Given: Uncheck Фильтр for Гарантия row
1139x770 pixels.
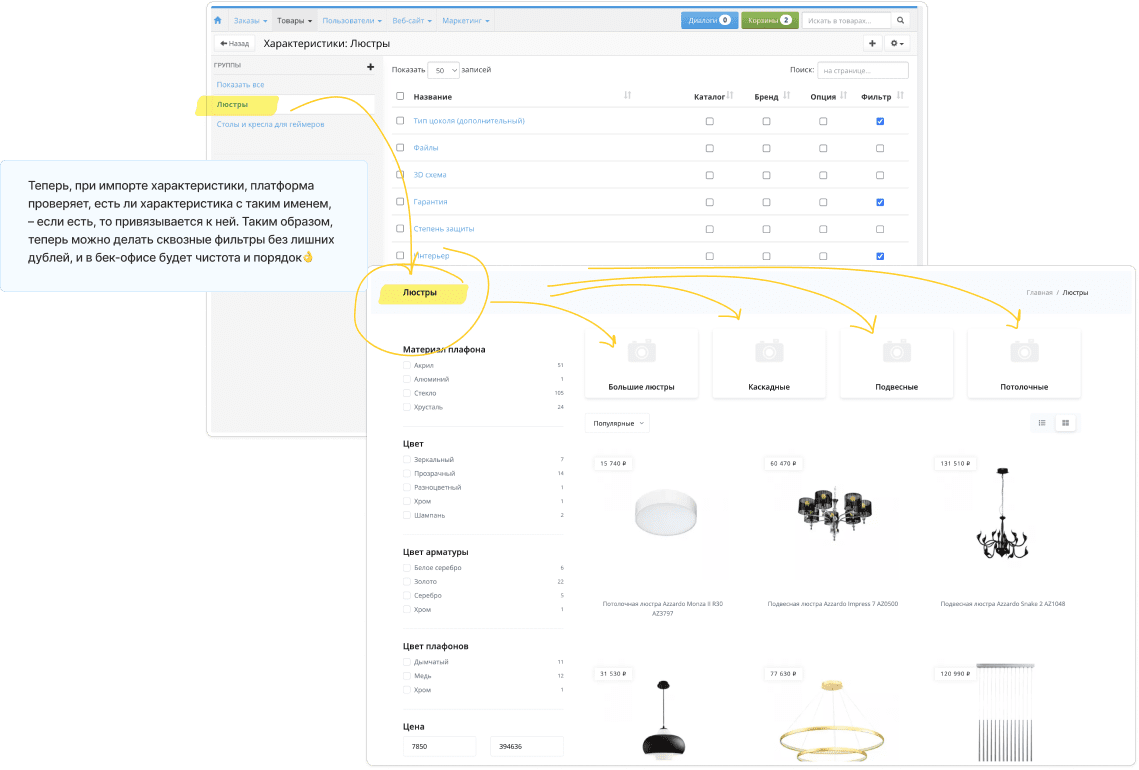Looking at the screenshot, I should click(880, 202).
